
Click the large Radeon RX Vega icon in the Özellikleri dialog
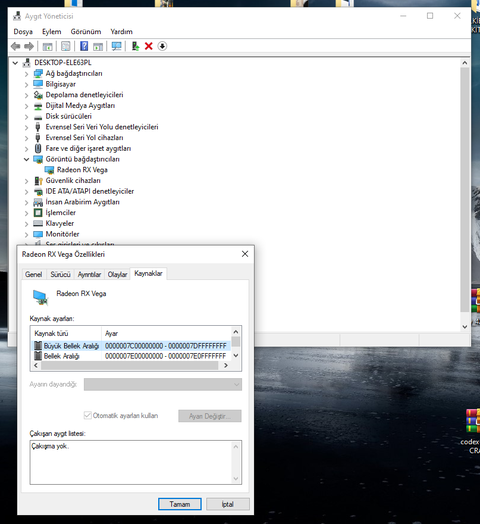tap(41, 297)
